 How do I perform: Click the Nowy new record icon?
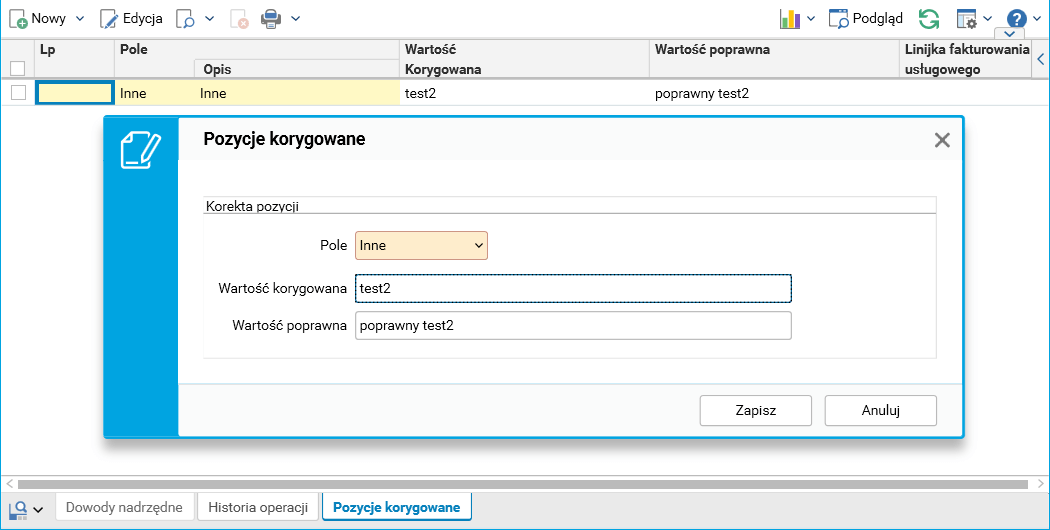[18, 19]
